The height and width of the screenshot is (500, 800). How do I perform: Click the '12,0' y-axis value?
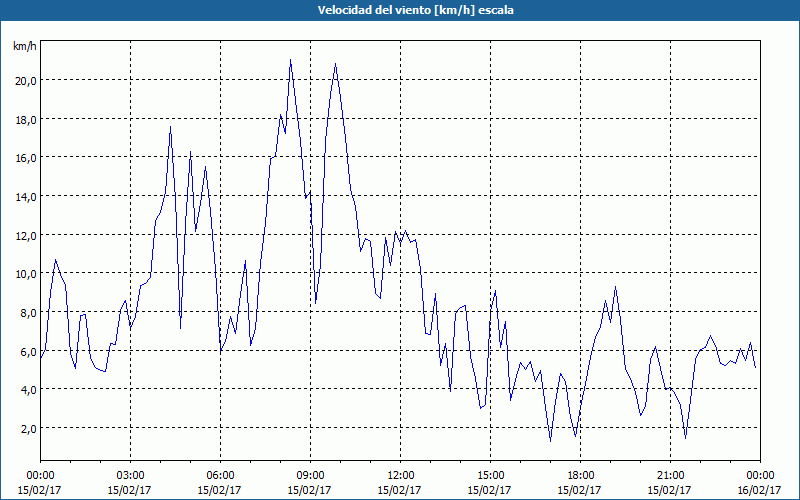coord(26,236)
